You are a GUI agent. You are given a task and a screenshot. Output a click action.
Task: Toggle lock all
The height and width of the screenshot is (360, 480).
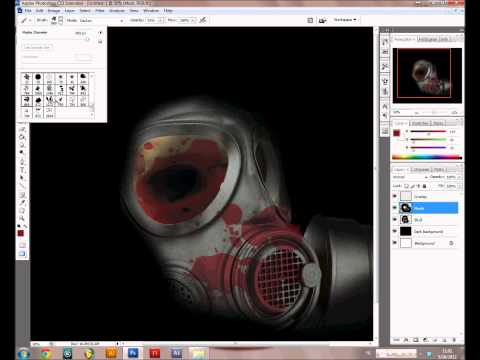425,186
